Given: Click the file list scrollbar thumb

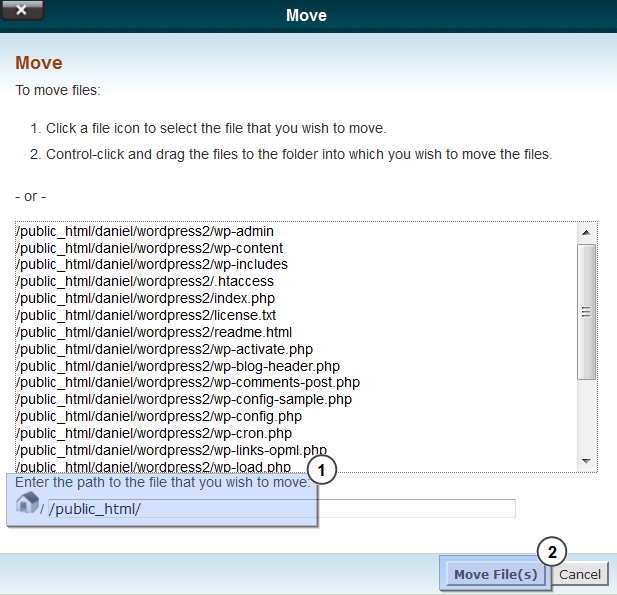Looking at the screenshot, I should 586,312.
